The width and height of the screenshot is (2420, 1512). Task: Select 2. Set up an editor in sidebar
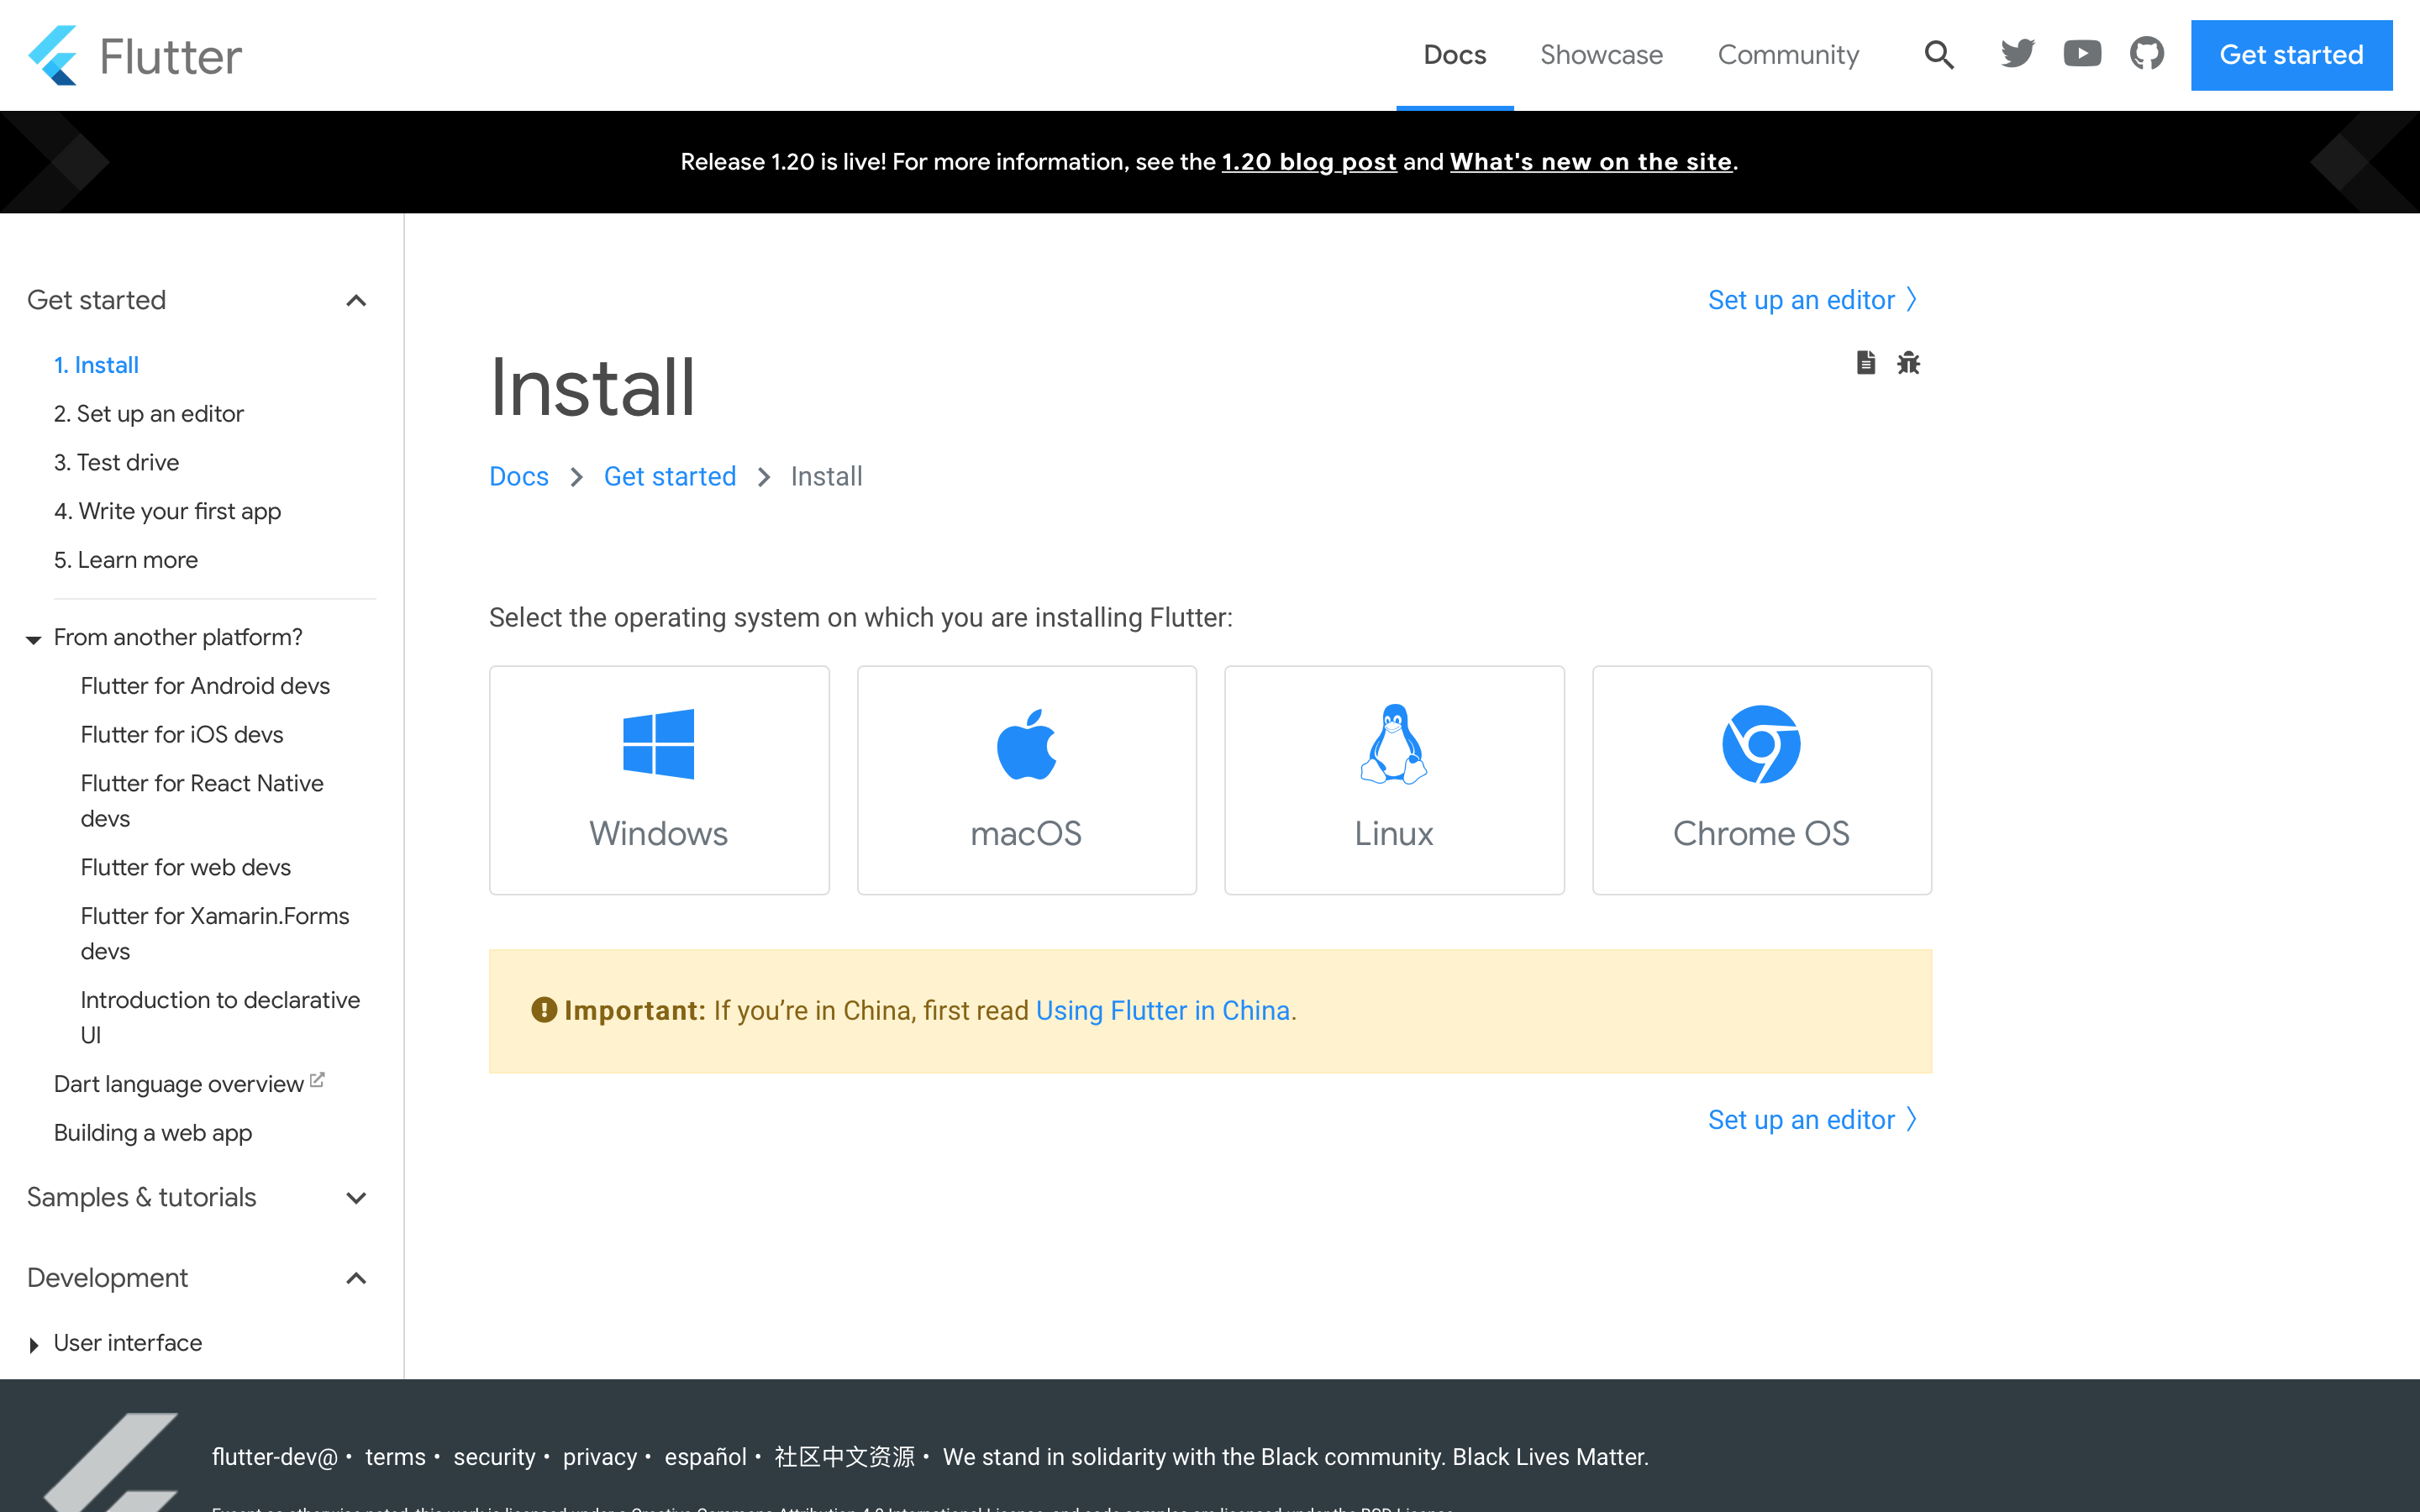(149, 414)
